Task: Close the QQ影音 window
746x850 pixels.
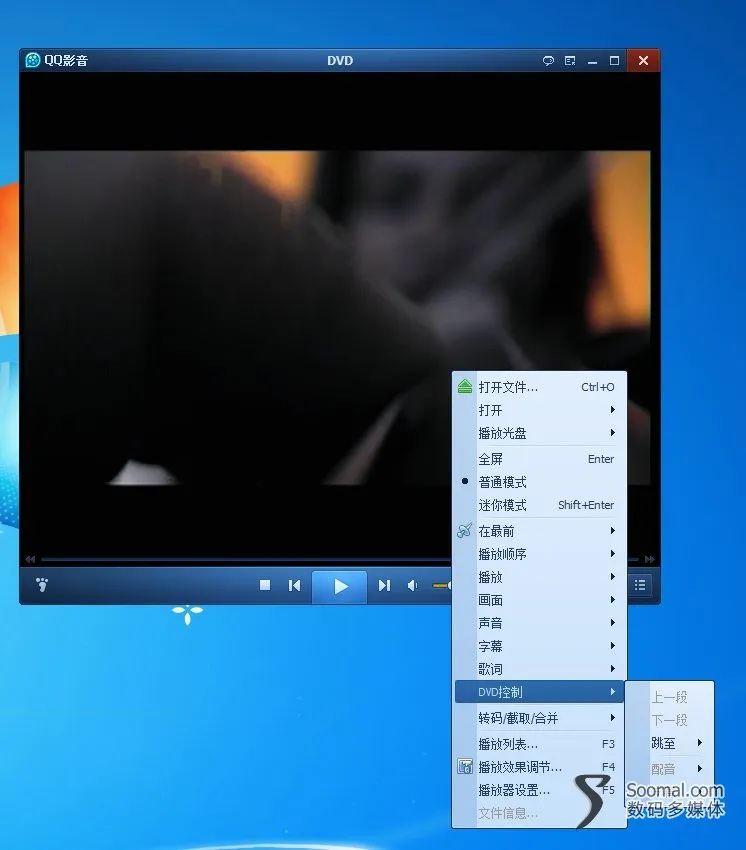Action: (x=644, y=60)
